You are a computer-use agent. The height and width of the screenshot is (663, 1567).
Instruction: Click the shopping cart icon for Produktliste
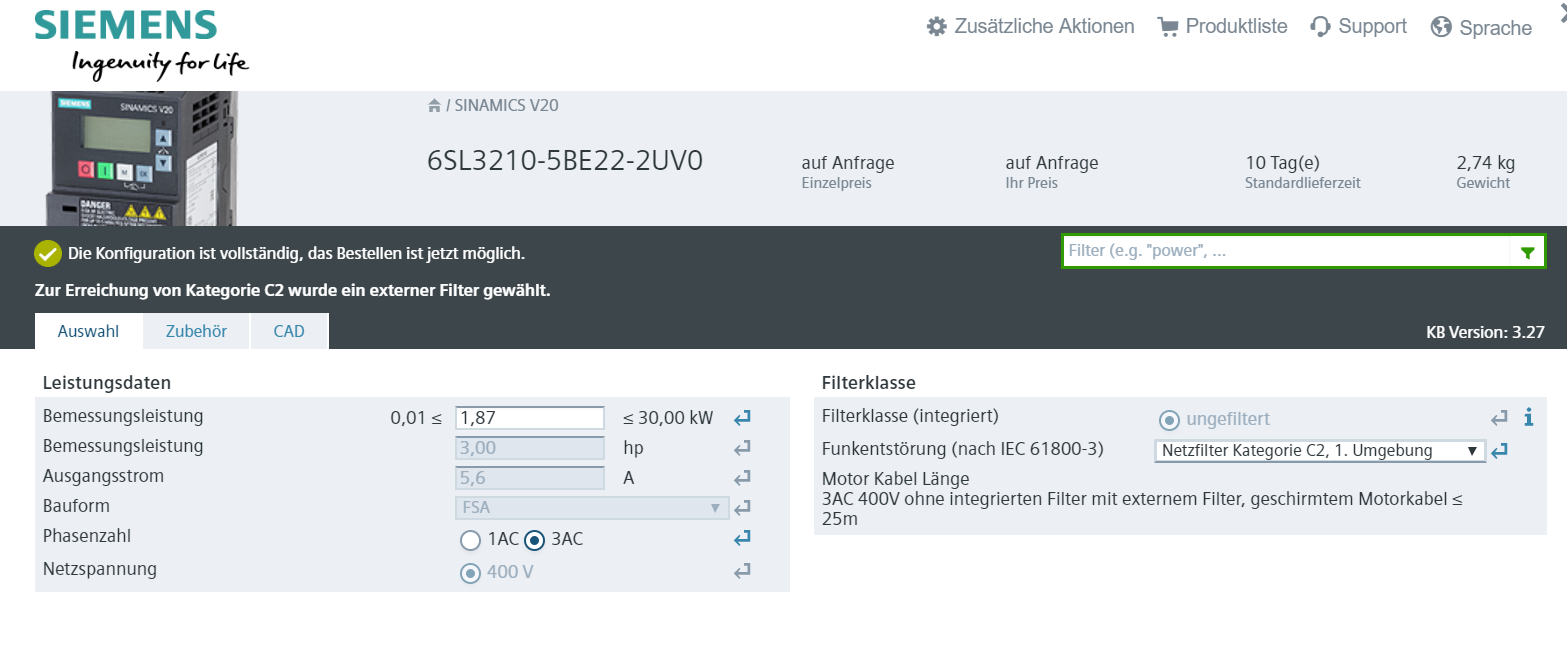click(1167, 27)
